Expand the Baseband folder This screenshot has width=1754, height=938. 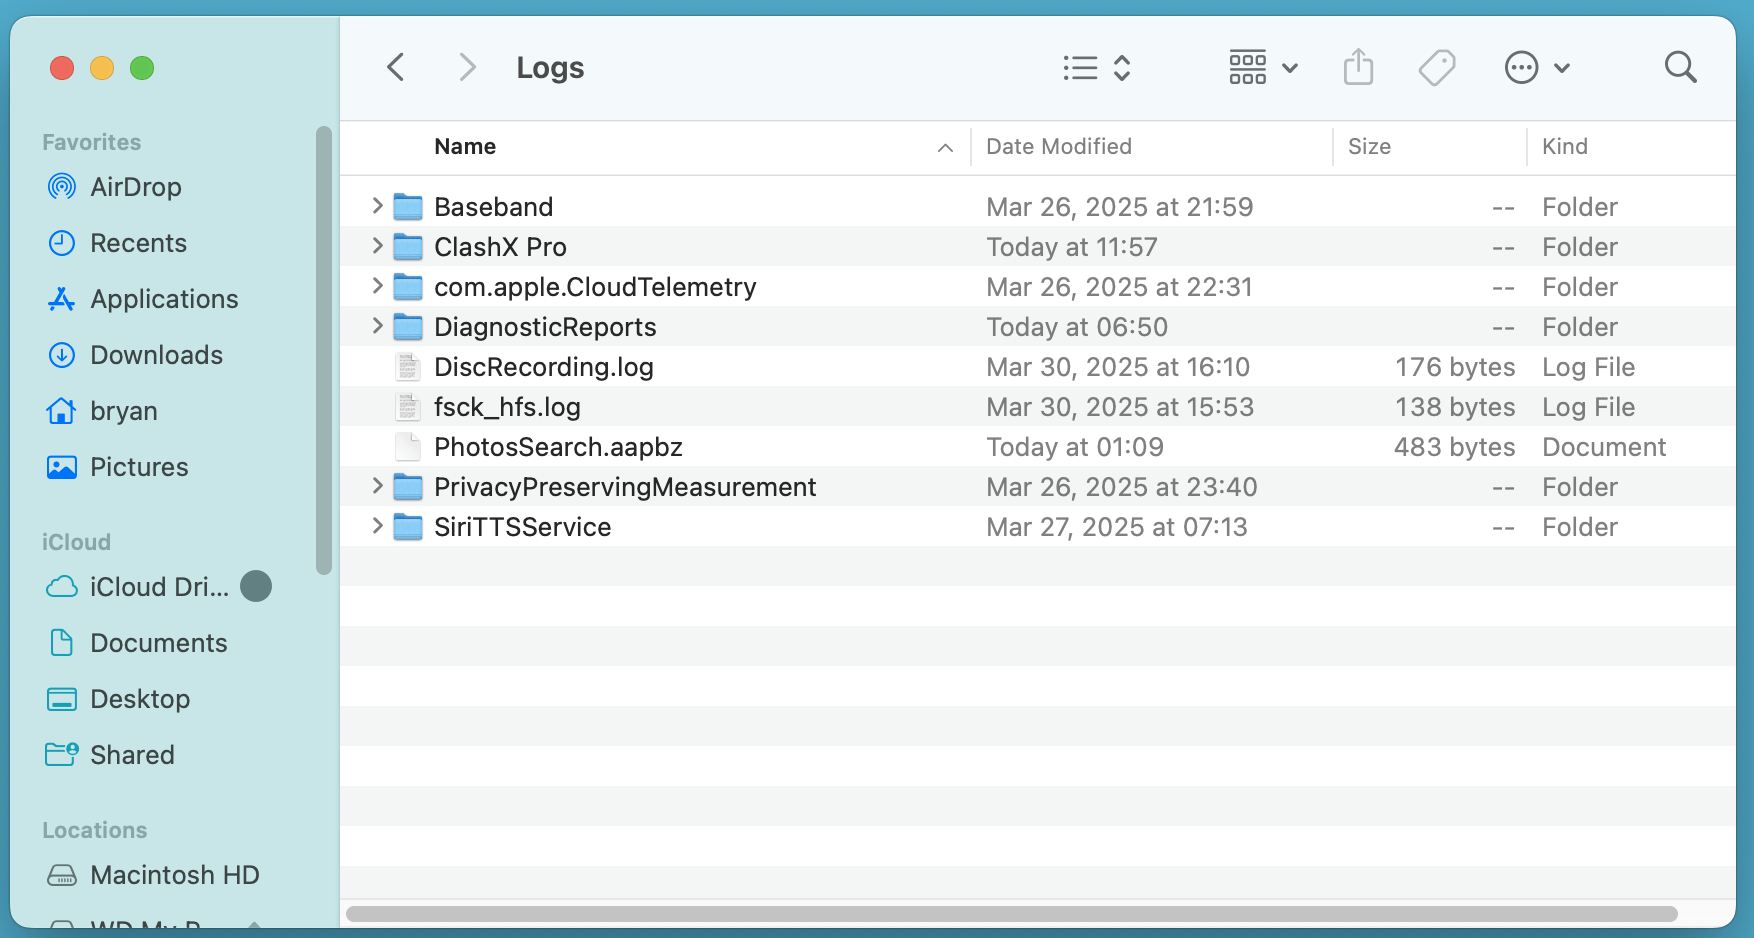click(377, 206)
